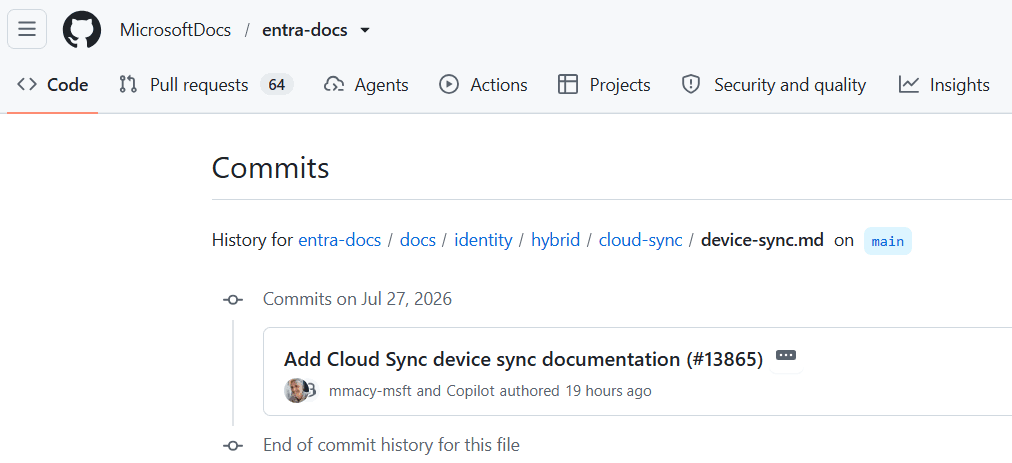Viewport: 1012px width, 463px height.
Task: Open entra-docs in the history breadcrumb
Action: tap(339, 241)
